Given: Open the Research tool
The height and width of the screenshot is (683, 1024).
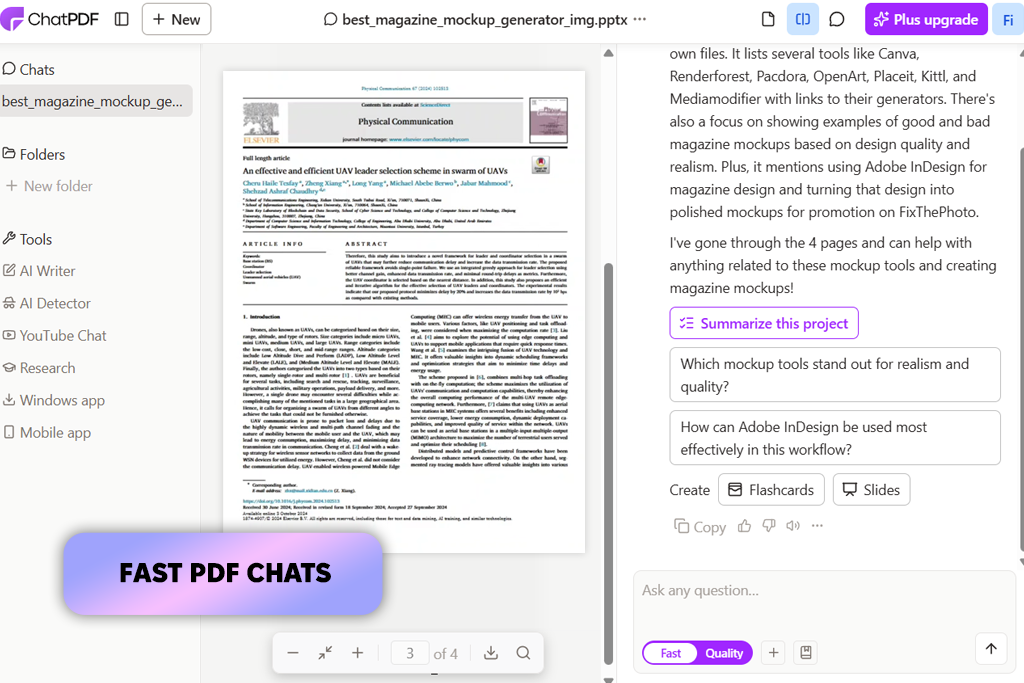Looking at the screenshot, I should coord(39,368).
